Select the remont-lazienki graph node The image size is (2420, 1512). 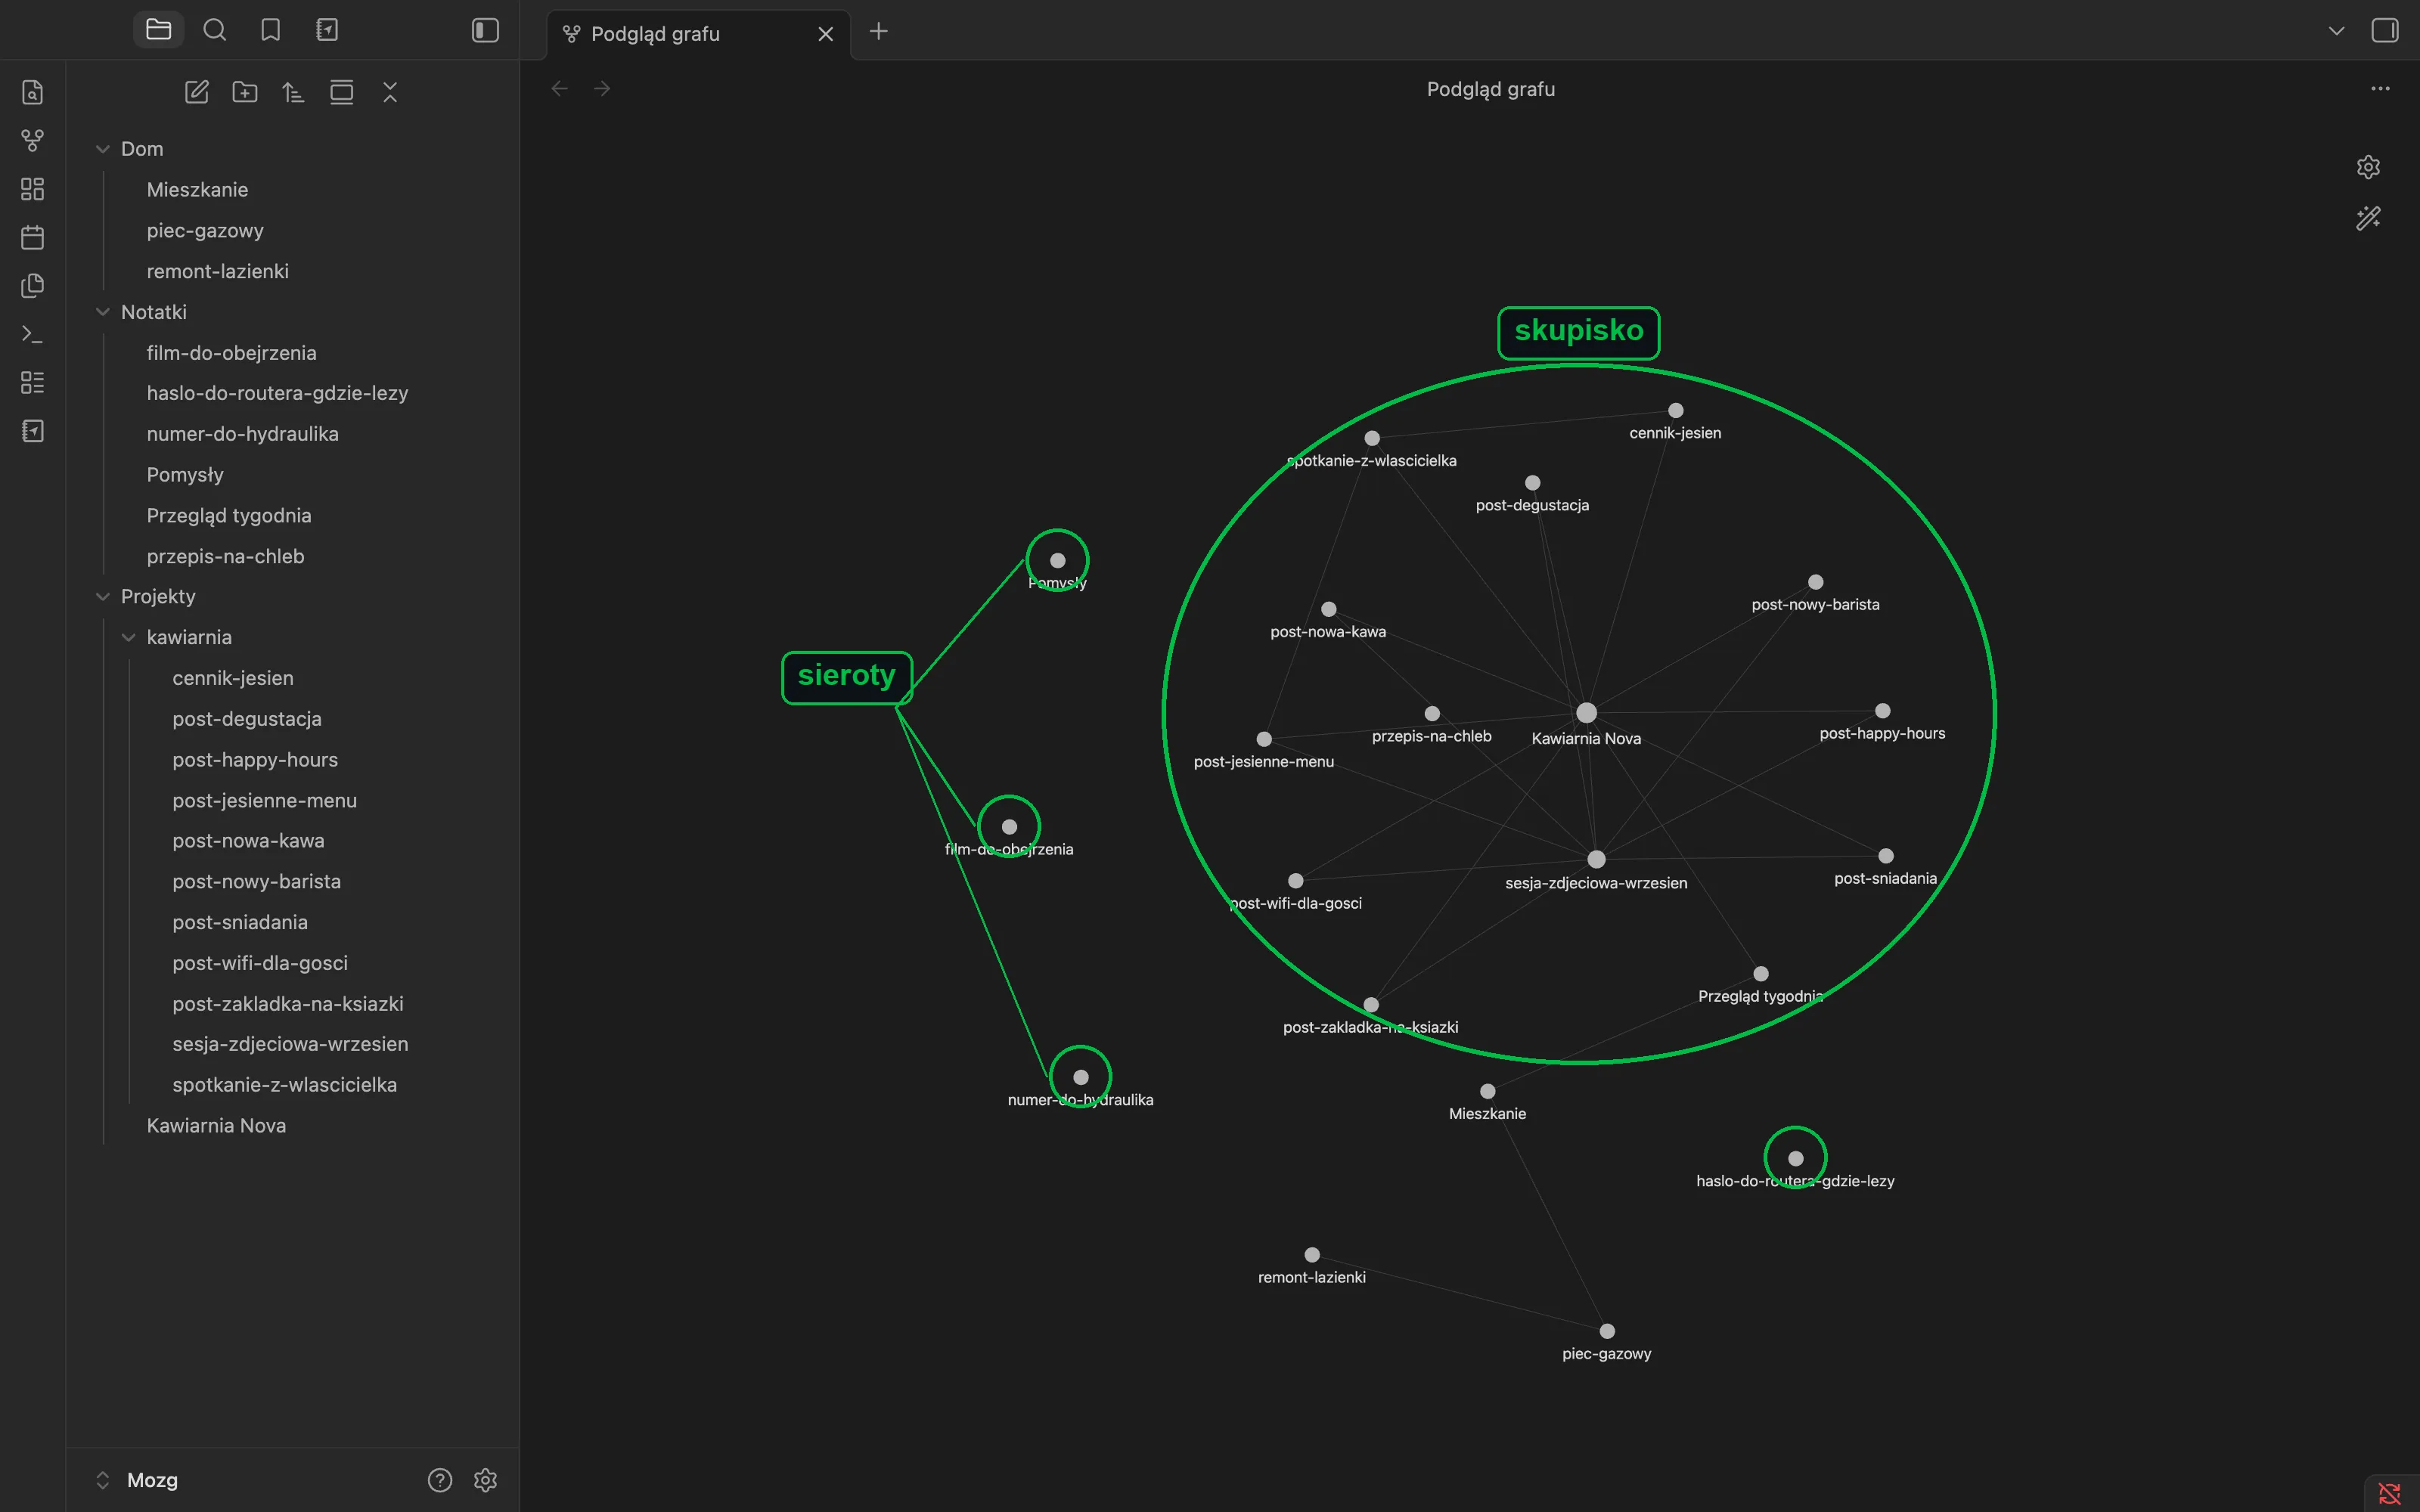pos(1312,1255)
